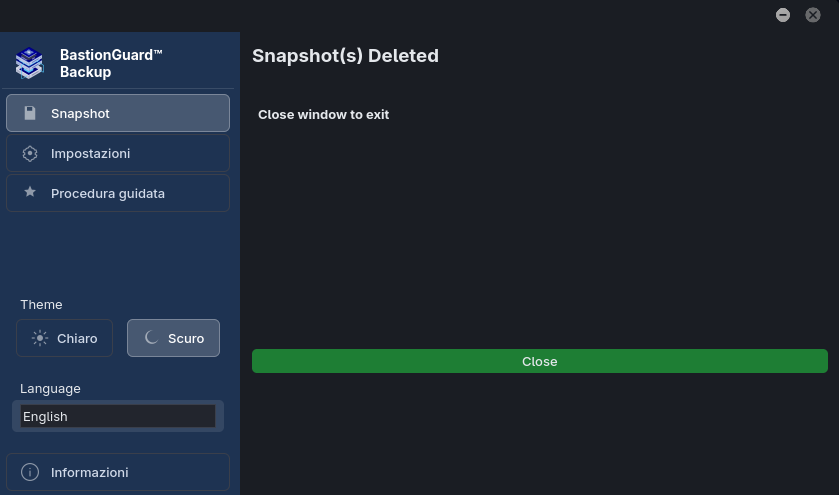Screen dimensions: 839x495
Task: Open the Procedura guidata wizard
Action: click(118, 193)
